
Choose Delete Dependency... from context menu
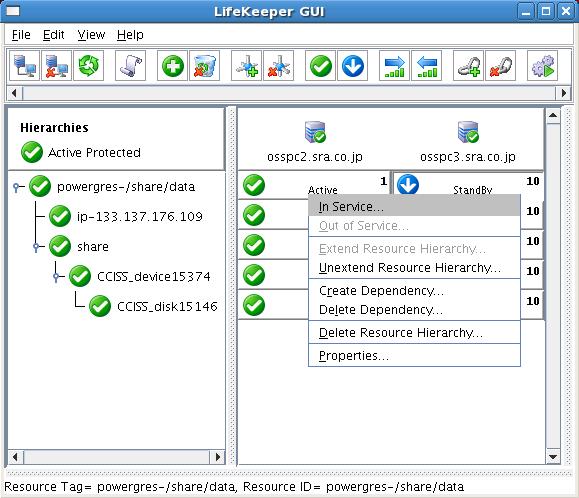click(x=414, y=309)
